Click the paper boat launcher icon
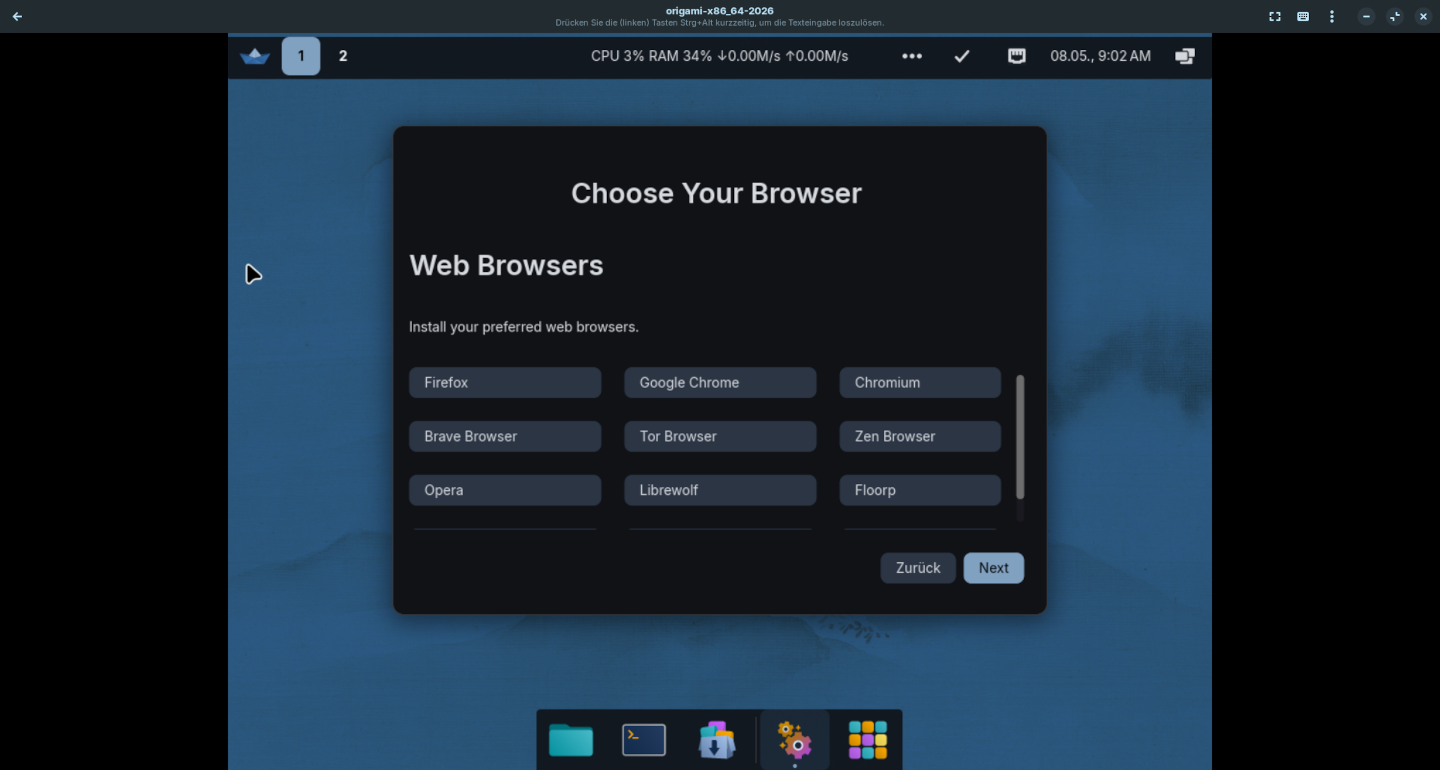Viewport: 1440px width, 770px height. coord(255,56)
